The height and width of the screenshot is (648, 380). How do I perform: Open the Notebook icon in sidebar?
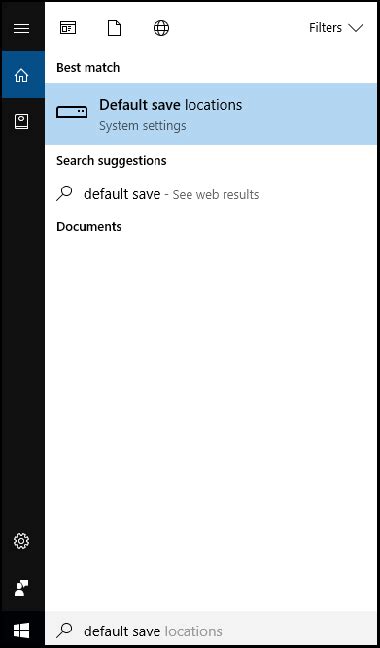pyautogui.click(x=21, y=122)
